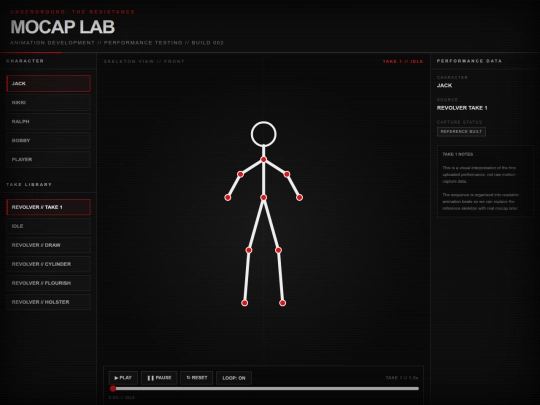
Task: Open REVOLVER // TAKE 1 in take library
Action: click(49, 207)
